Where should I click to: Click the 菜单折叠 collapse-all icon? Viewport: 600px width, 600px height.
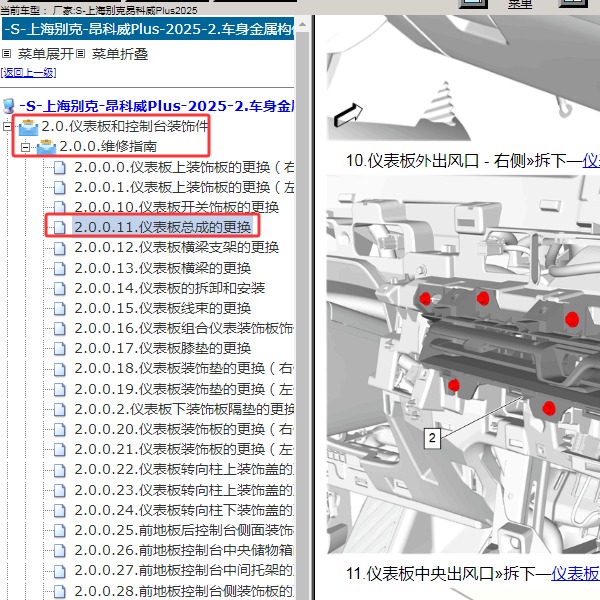point(80,54)
